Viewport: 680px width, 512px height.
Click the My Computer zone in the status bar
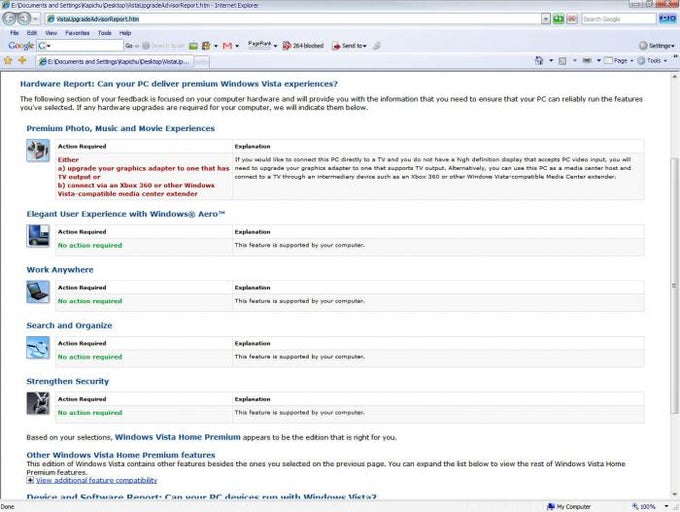coord(569,506)
